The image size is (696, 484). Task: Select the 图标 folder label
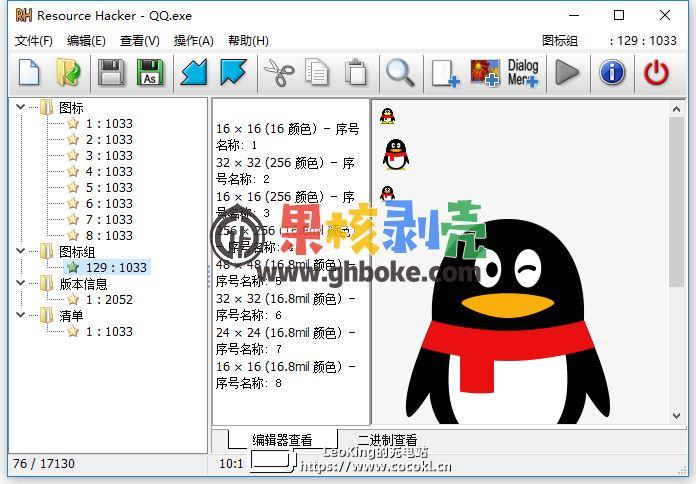[x=71, y=107]
